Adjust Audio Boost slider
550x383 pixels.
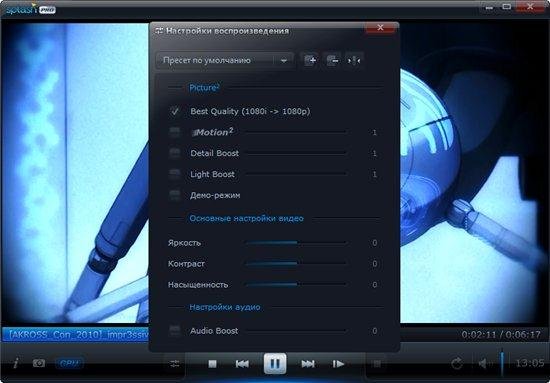click(x=296, y=331)
